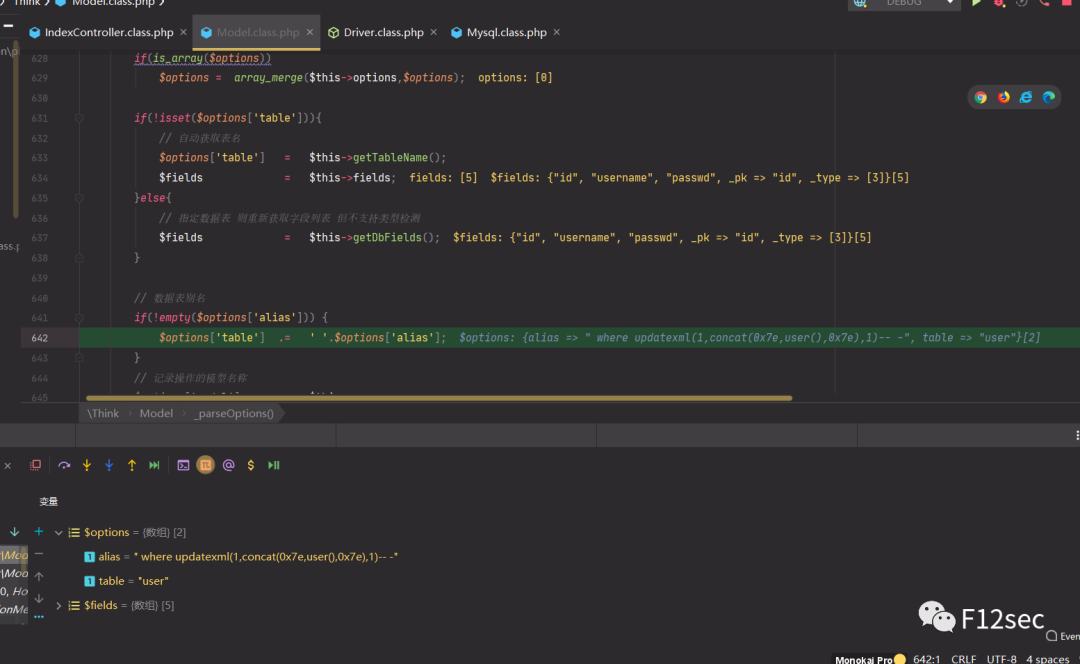Click 4 spaces indent setting
Viewport: 1080px width, 664px height.
tap(1048, 659)
